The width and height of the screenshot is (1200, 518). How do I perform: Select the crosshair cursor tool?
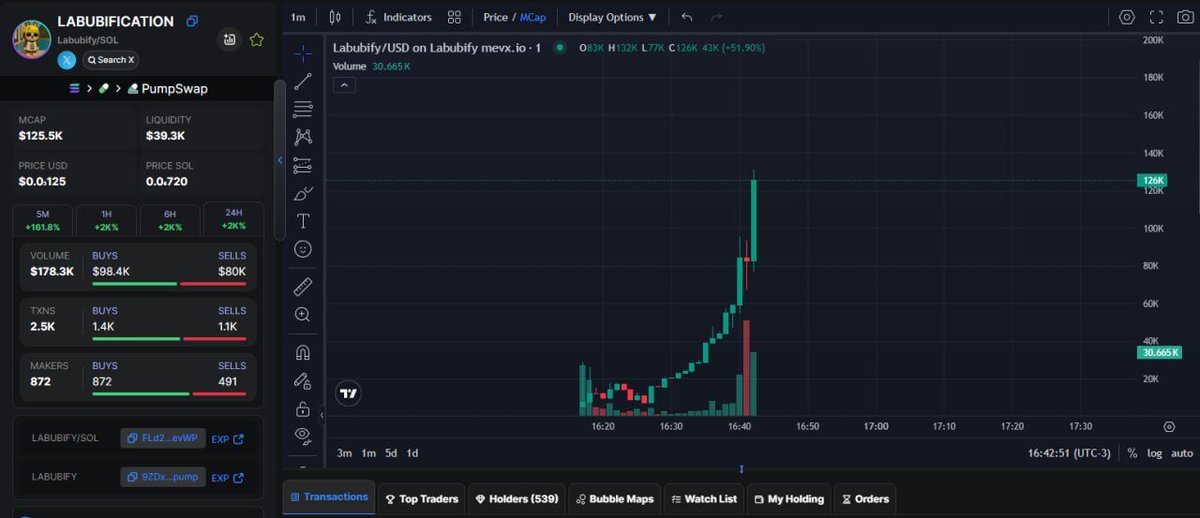point(303,54)
